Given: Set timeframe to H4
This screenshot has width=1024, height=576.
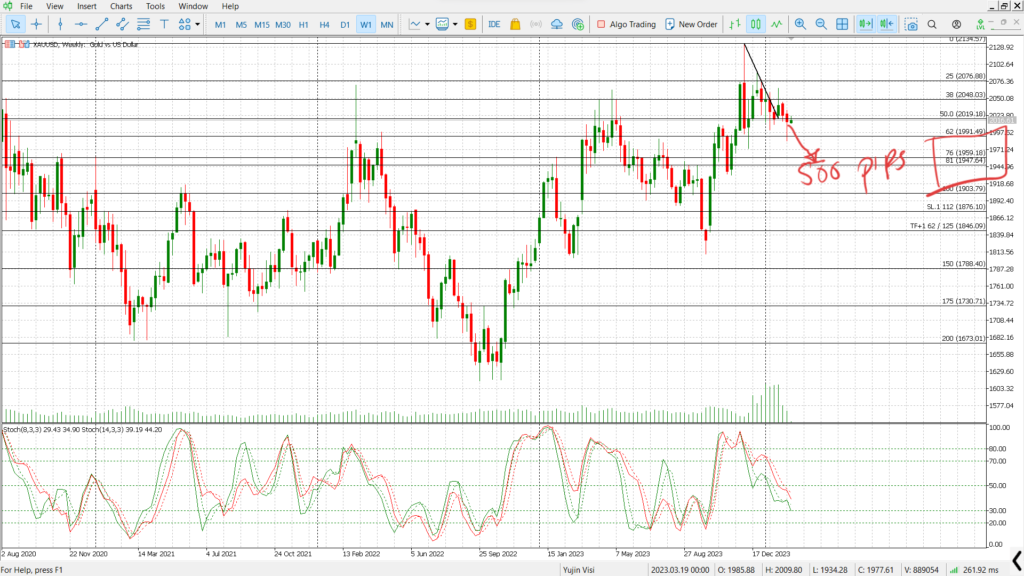Looking at the screenshot, I should 325,24.
